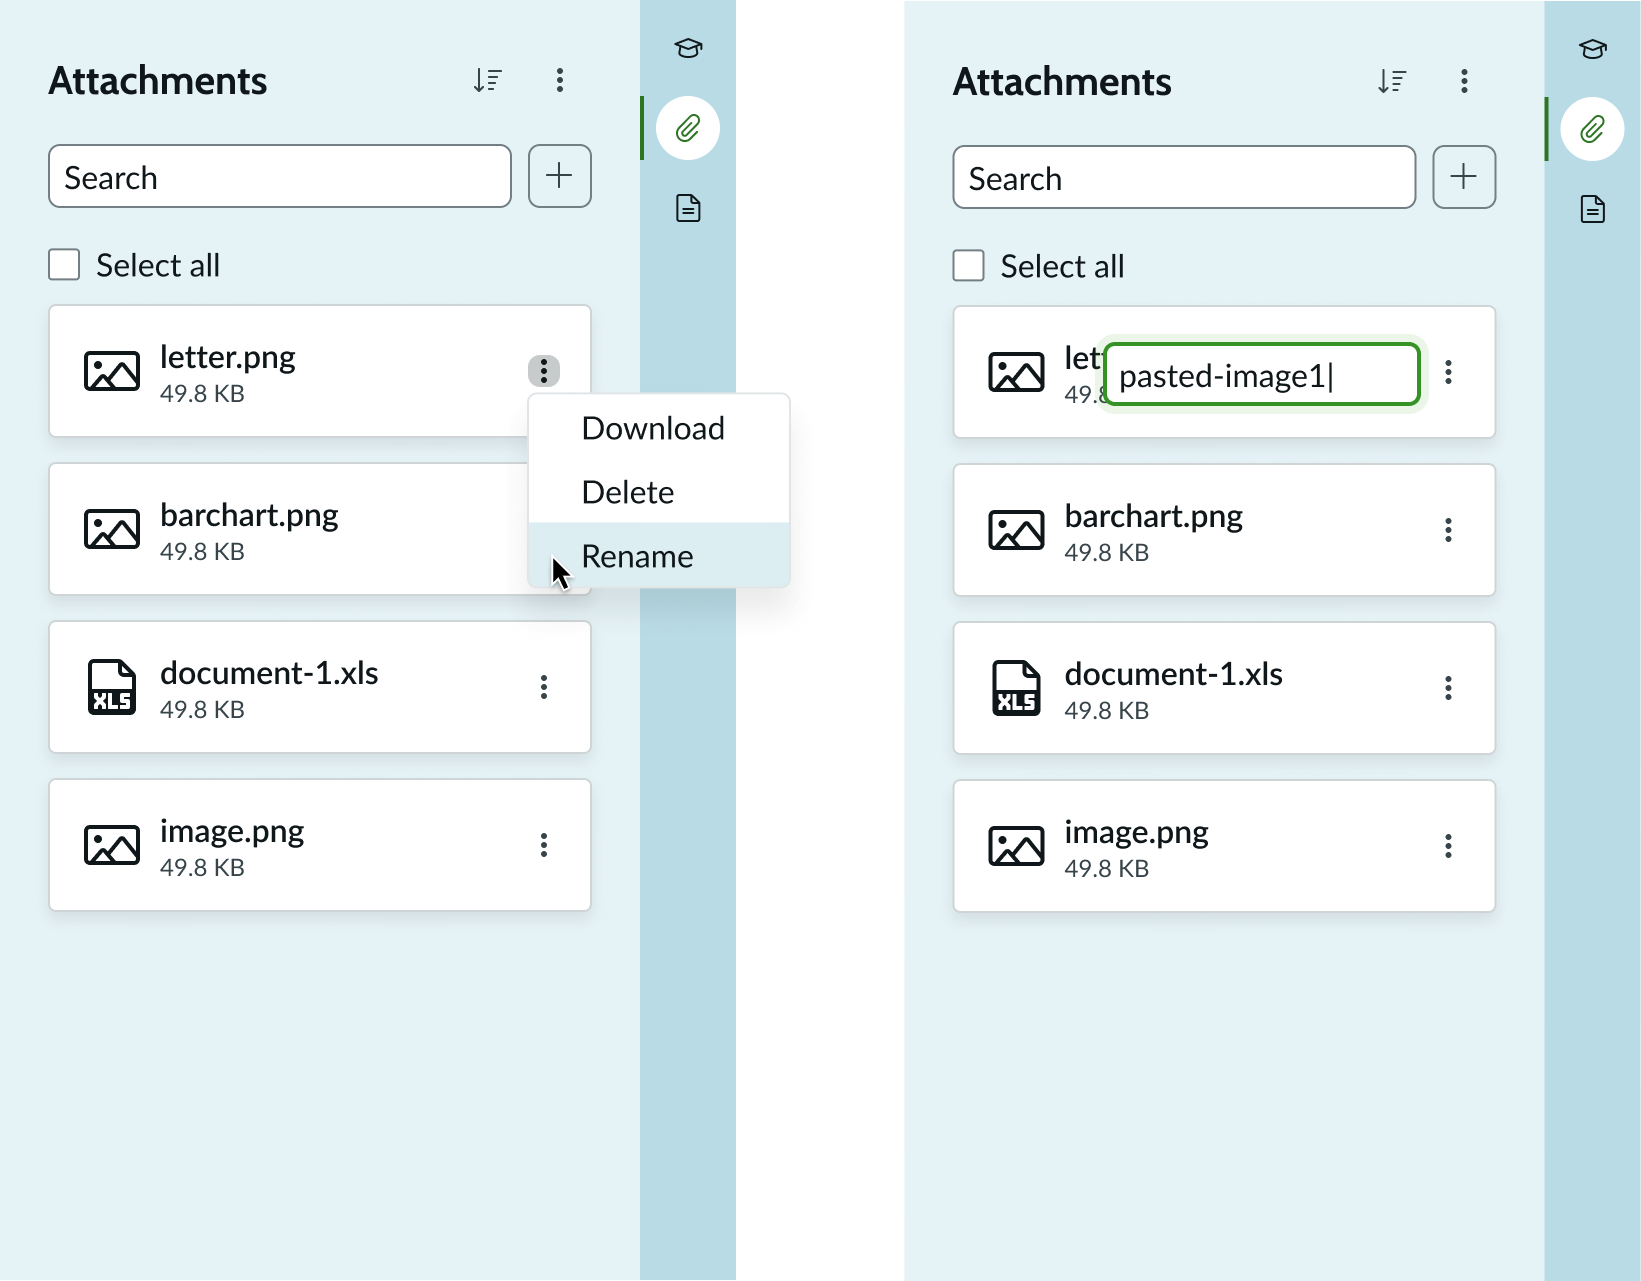Select Delete in the context menu
This screenshot has width=1641, height=1281.
coord(628,492)
